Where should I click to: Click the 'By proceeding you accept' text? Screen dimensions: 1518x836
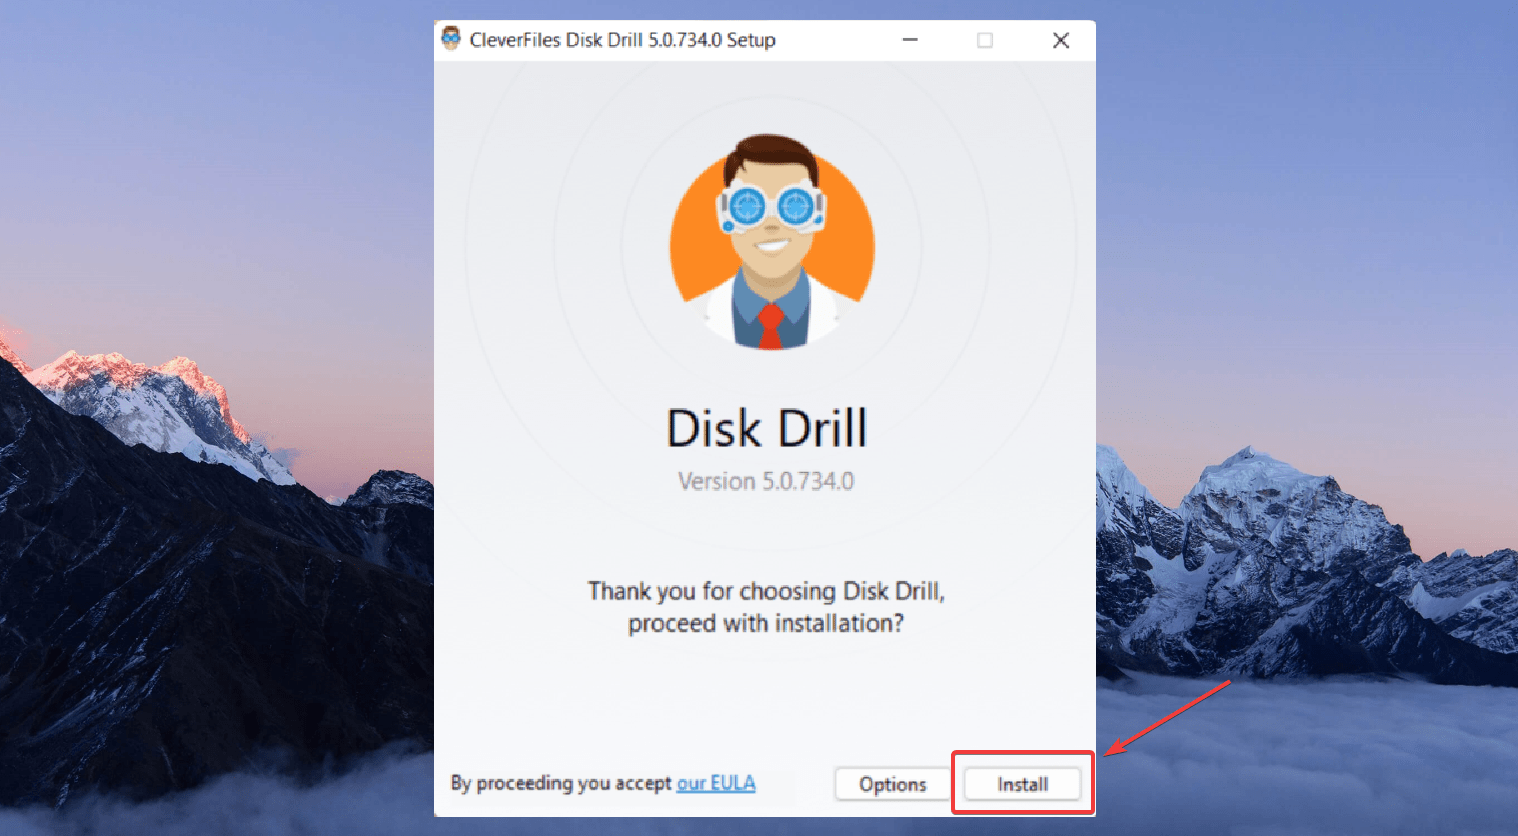[x=561, y=783]
